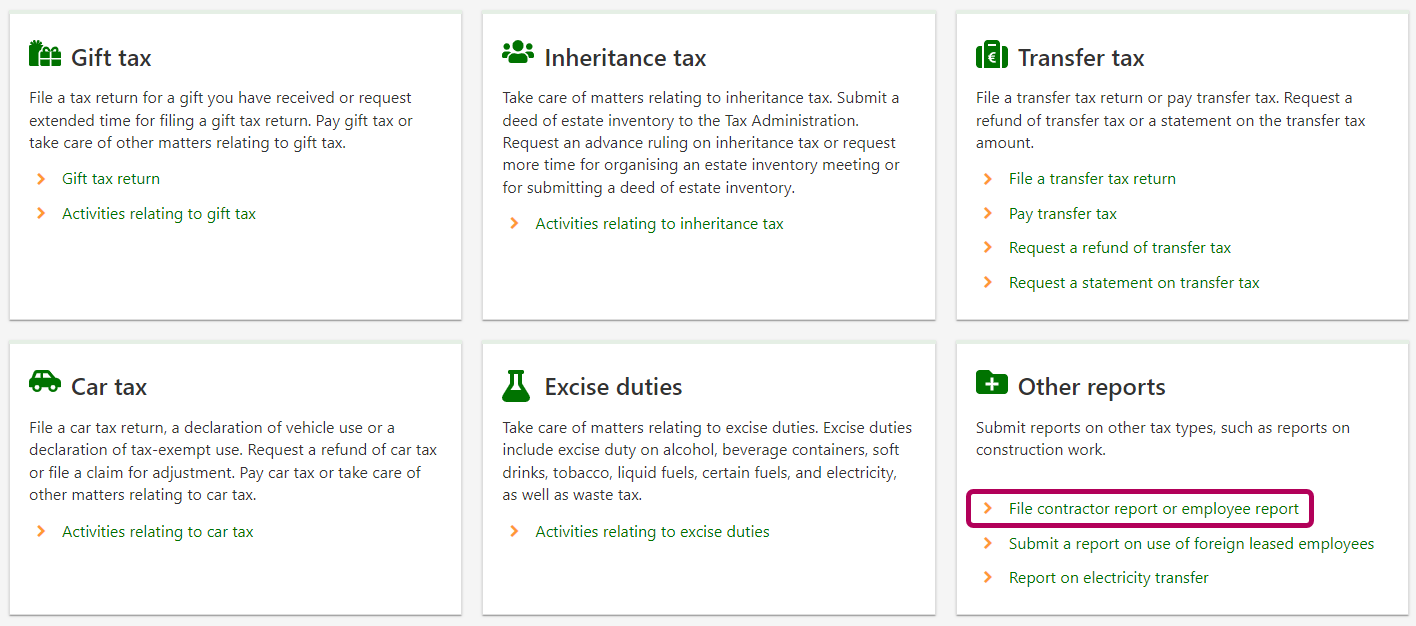Click the orange chevron before Pay transfer tax
The image size is (1416, 626).
(988, 214)
